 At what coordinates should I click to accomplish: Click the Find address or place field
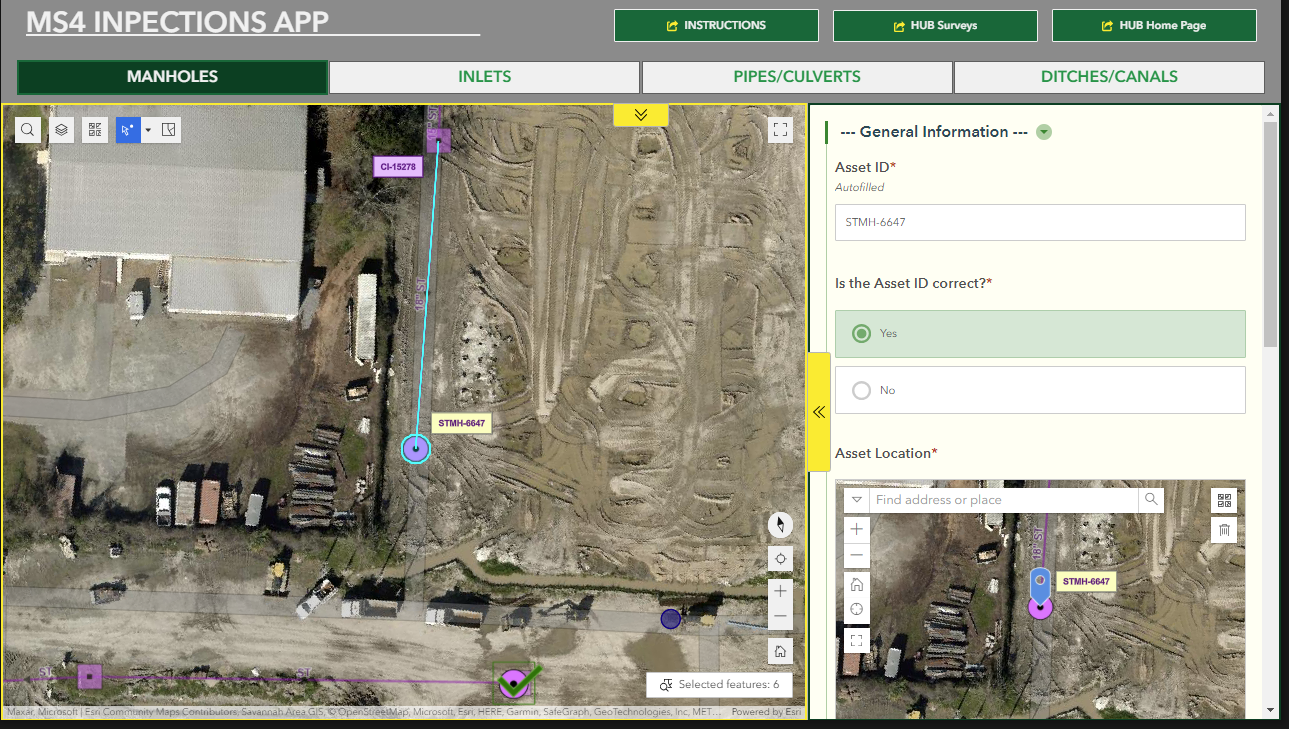[x=1000, y=499]
